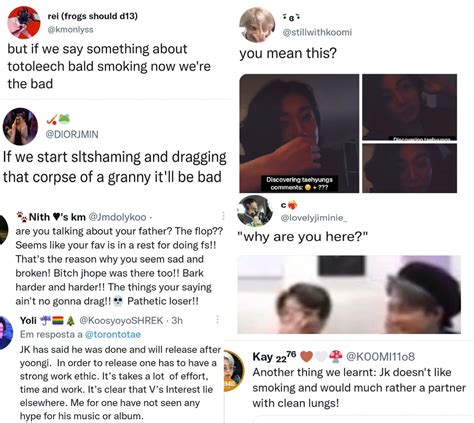This screenshot has width=474, height=423.
Task: Open bottom-right image in photo grid
Action: click(410, 168)
